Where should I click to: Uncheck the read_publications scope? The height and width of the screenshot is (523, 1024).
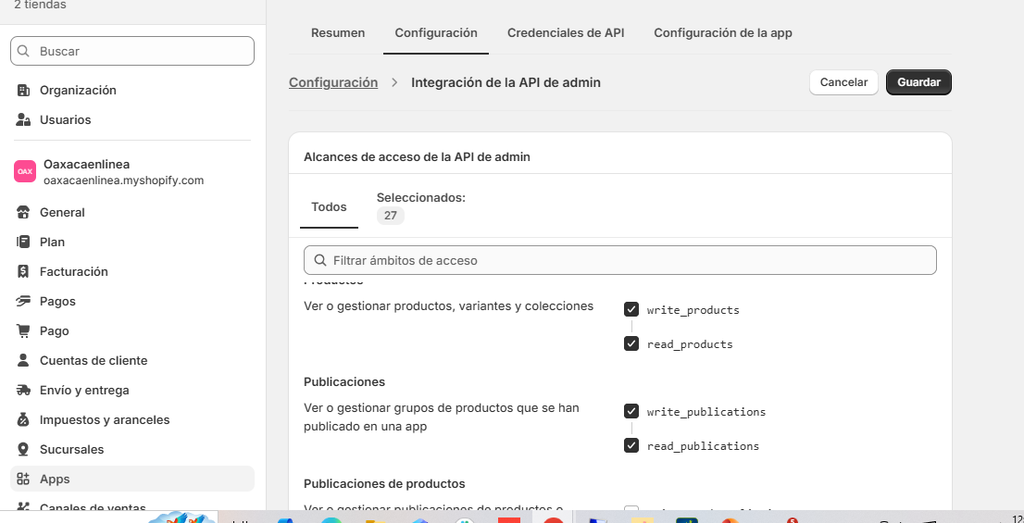tap(631, 445)
